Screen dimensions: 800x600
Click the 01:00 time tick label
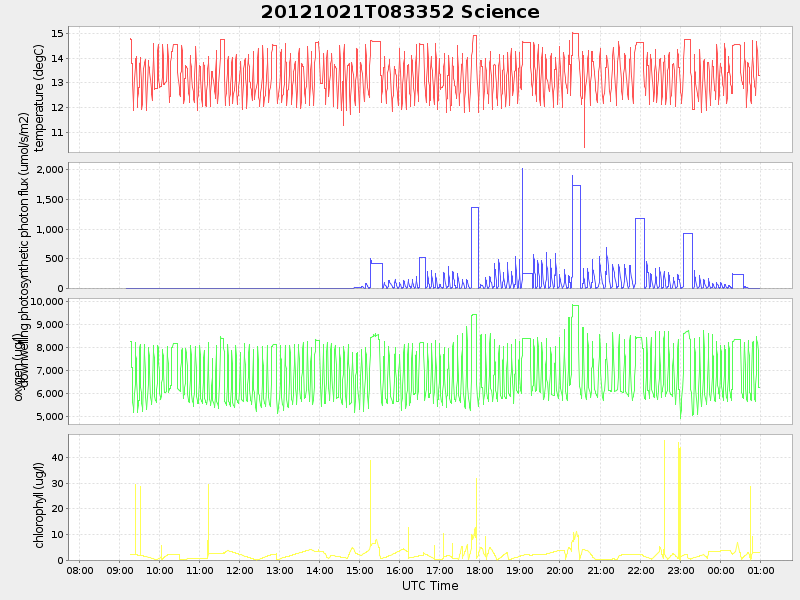click(x=761, y=570)
